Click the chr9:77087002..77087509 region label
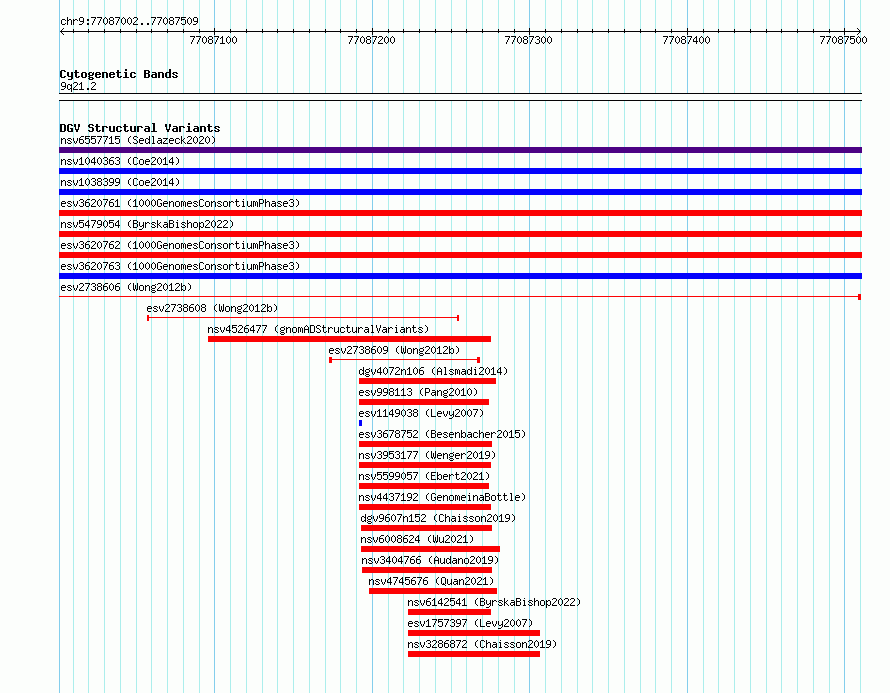 (x=129, y=21)
